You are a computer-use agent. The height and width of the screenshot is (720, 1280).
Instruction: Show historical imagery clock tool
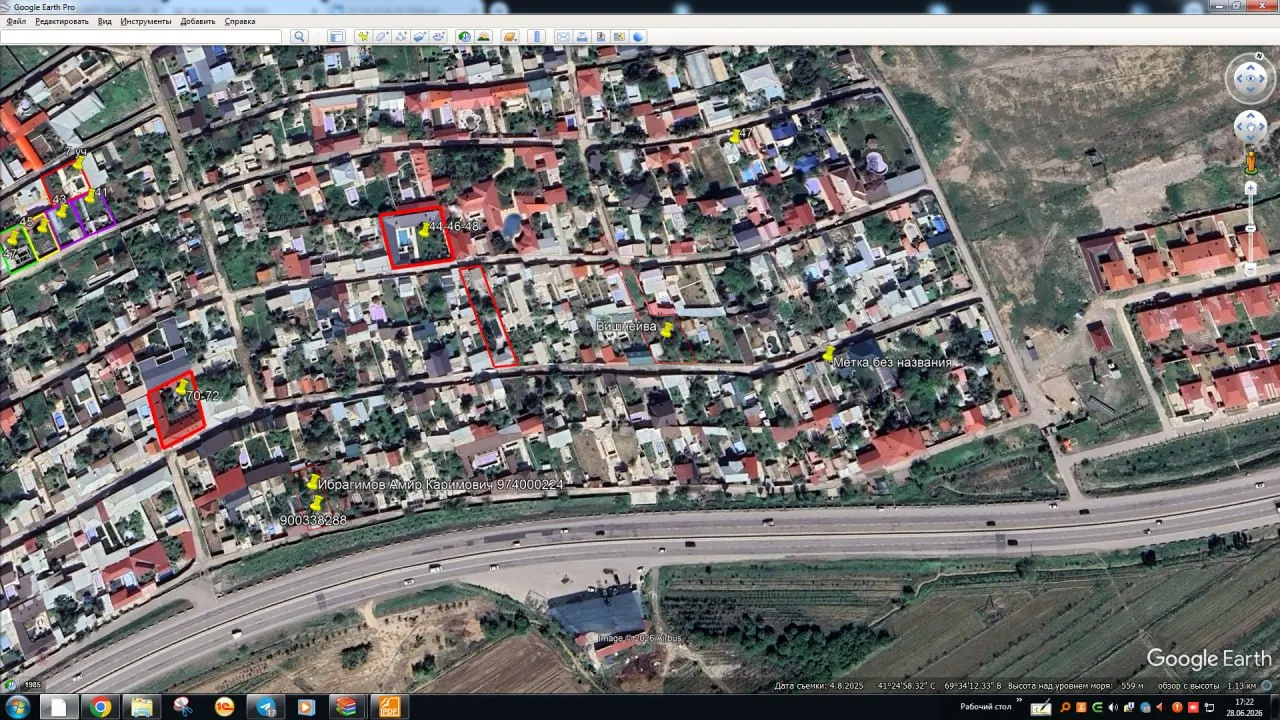point(465,37)
